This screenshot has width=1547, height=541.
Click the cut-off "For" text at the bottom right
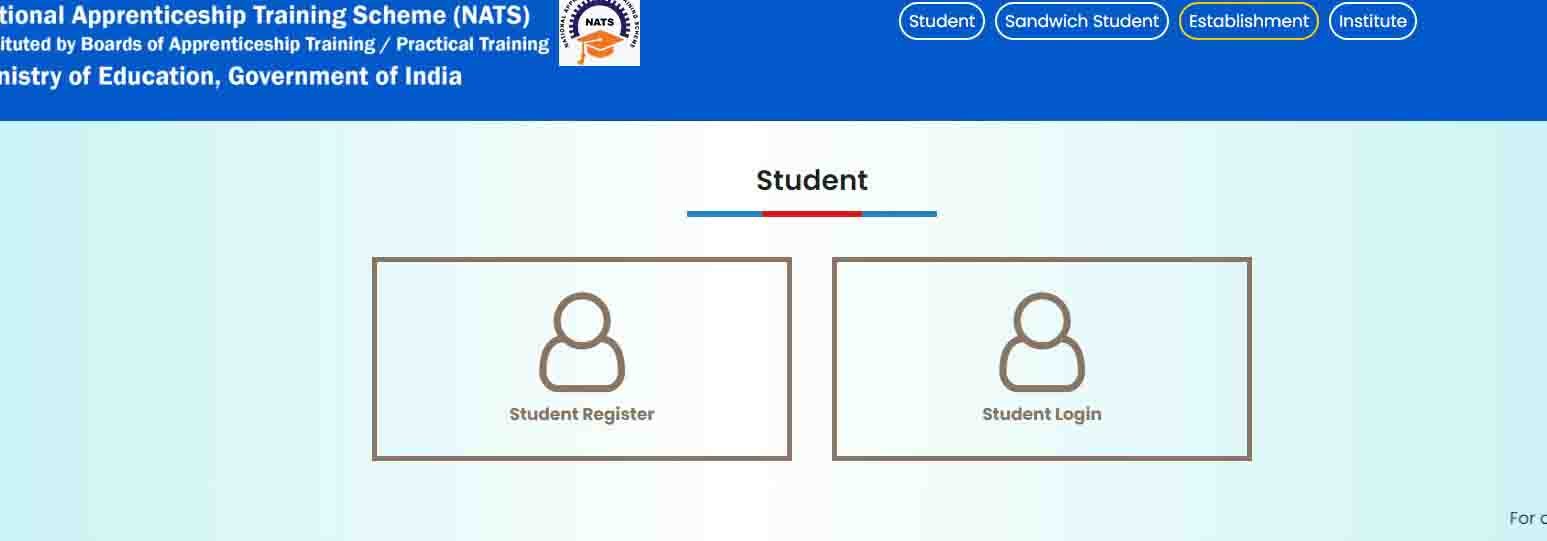[x=1528, y=518]
